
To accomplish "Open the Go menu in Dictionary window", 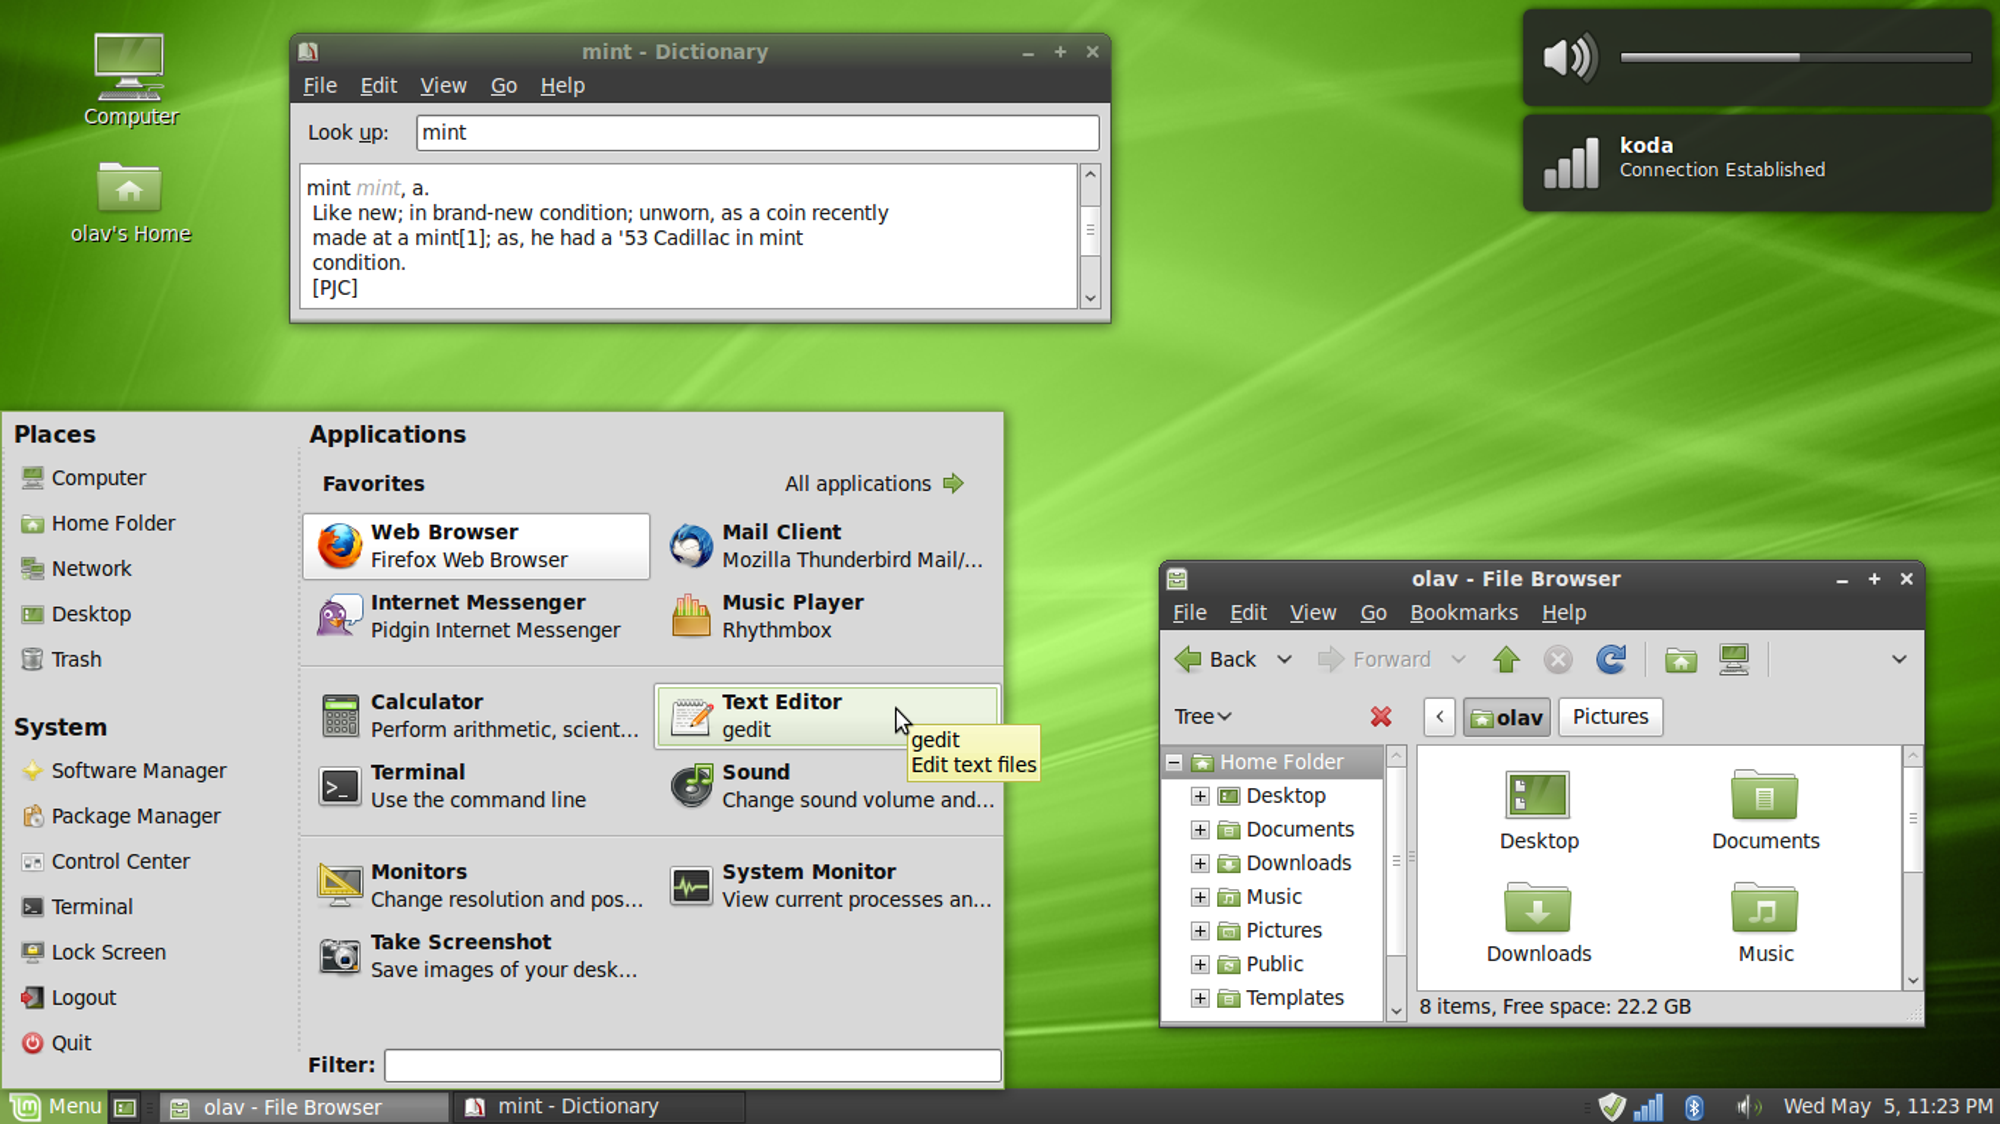I will tap(503, 86).
